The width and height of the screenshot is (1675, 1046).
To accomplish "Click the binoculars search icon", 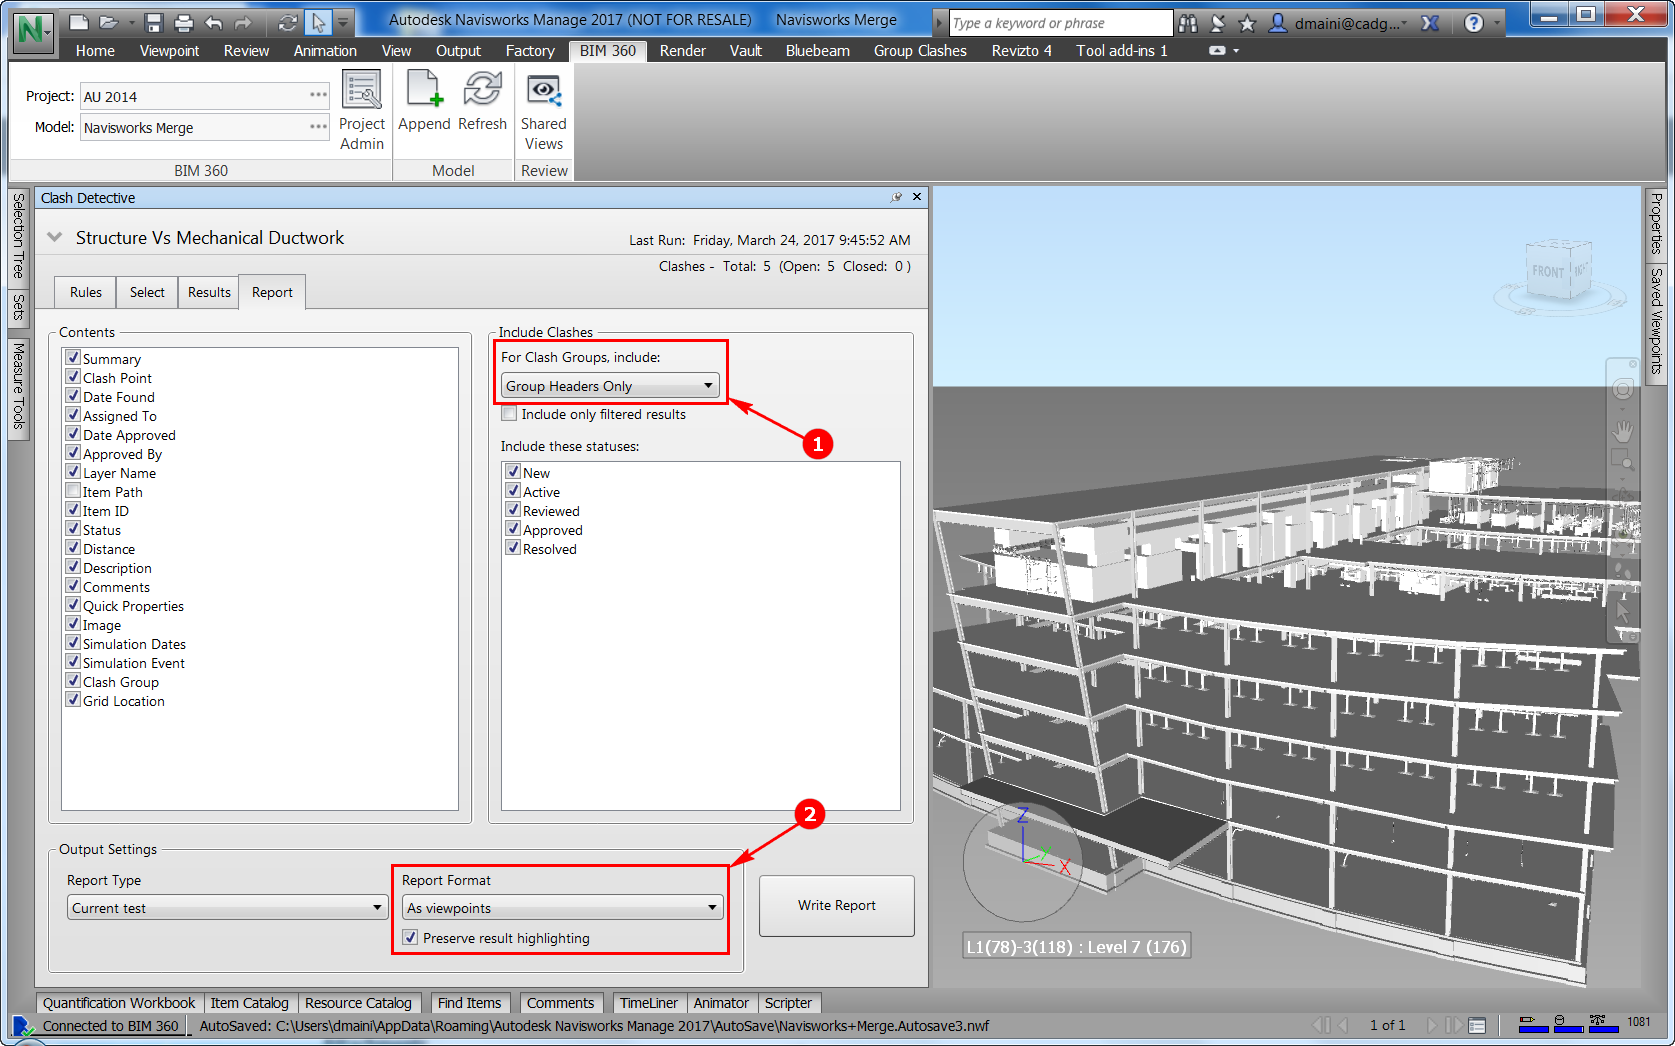I will point(1188,23).
